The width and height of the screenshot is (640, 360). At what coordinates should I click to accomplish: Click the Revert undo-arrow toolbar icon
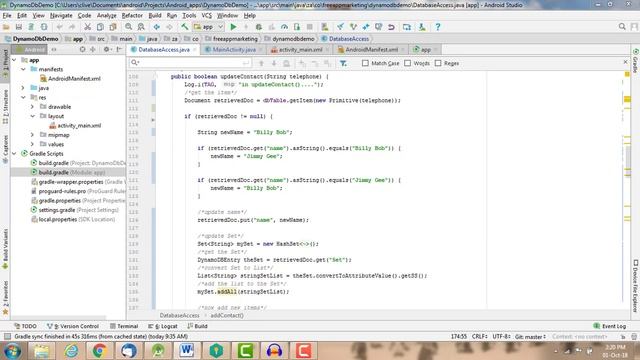(x=391, y=27)
